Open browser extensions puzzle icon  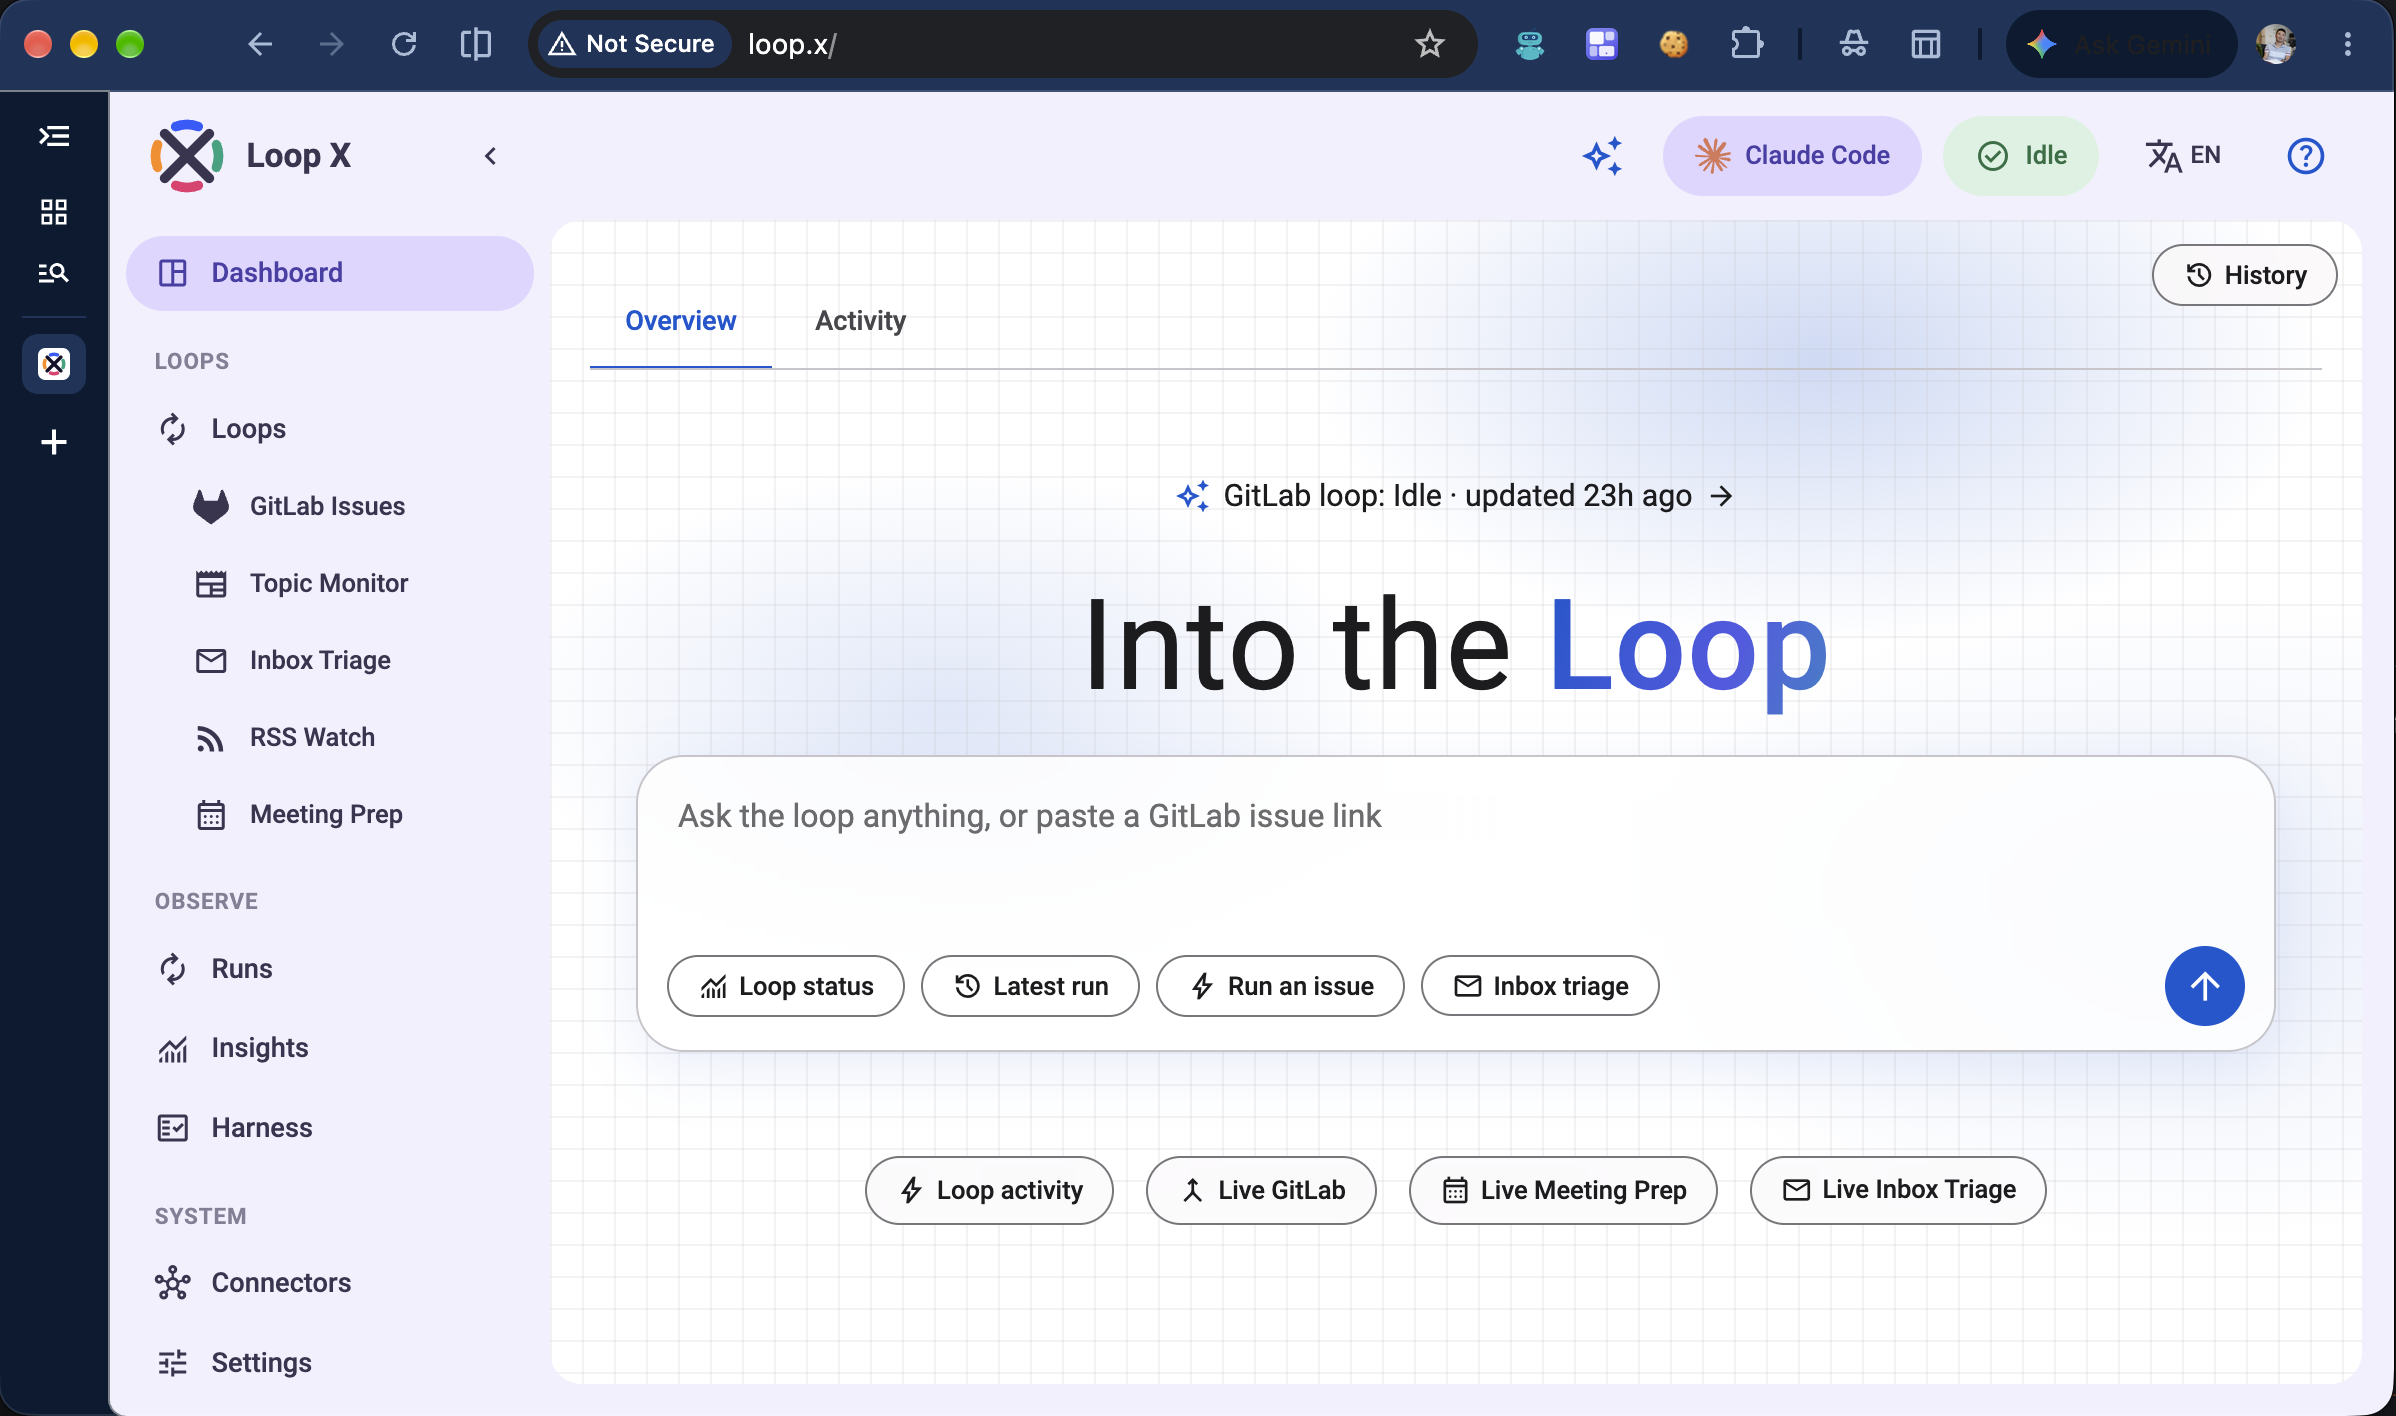click(x=1746, y=44)
